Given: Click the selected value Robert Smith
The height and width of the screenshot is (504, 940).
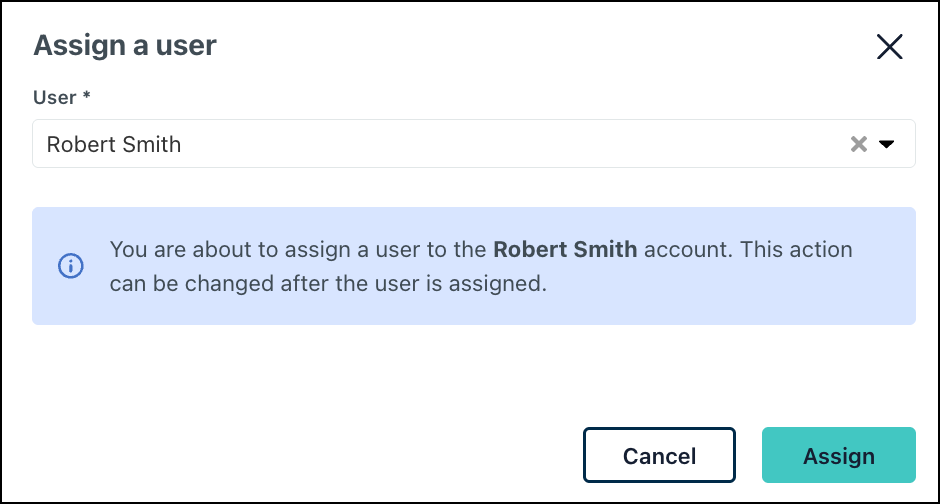Looking at the screenshot, I should pyautogui.click(x=114, y=144).
